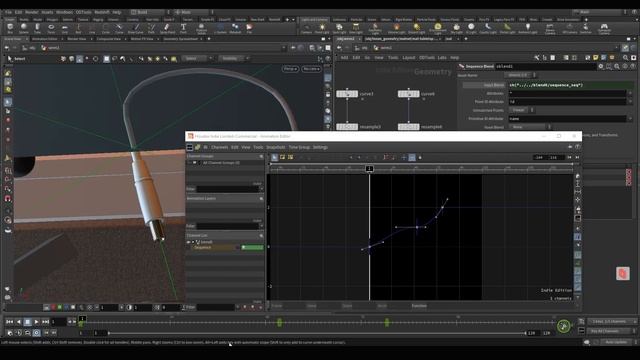Click the Channel Groups search magnifier icon
The height and width of the screenshot is (360, 640).
pyautogui.click(x=261, y=156)
